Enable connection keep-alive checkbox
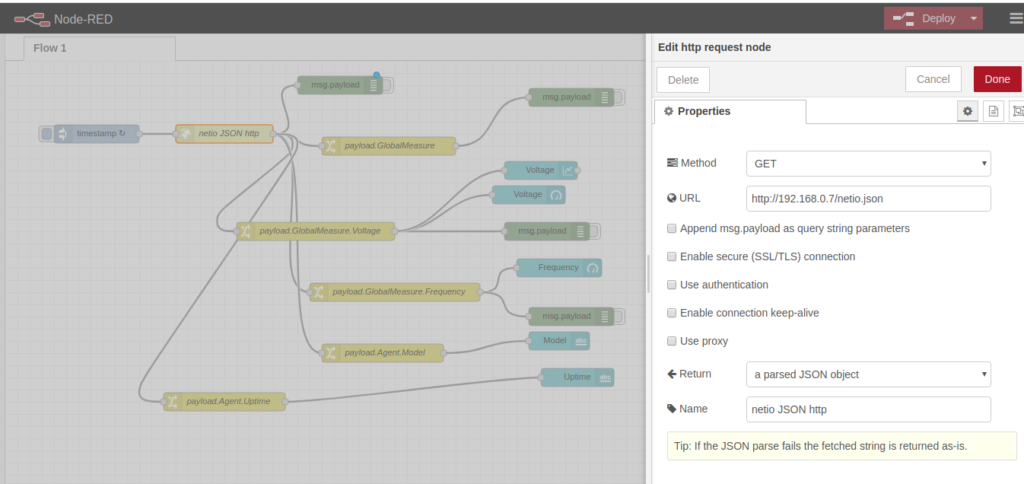The width and height of the screenshot is (1024, 484). pyautogui.click(x=671, y=313)
